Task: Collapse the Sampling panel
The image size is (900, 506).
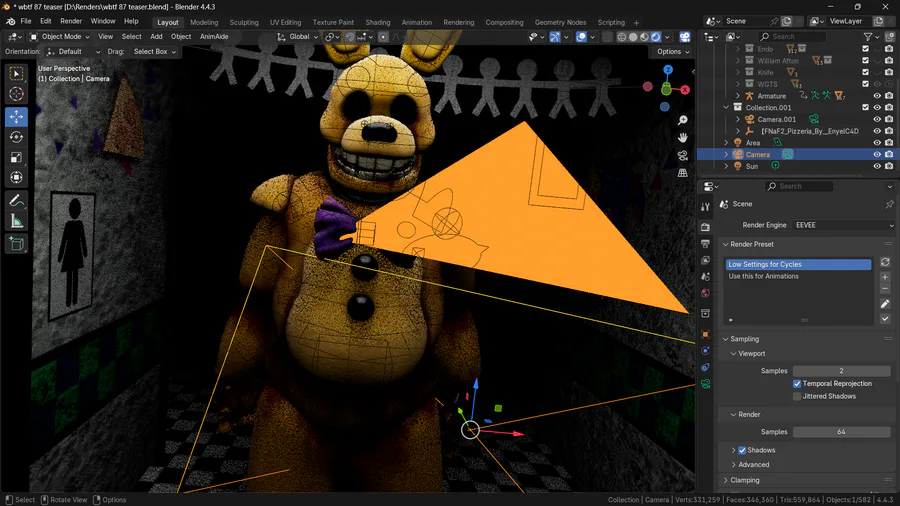Action: coord(744,339)
